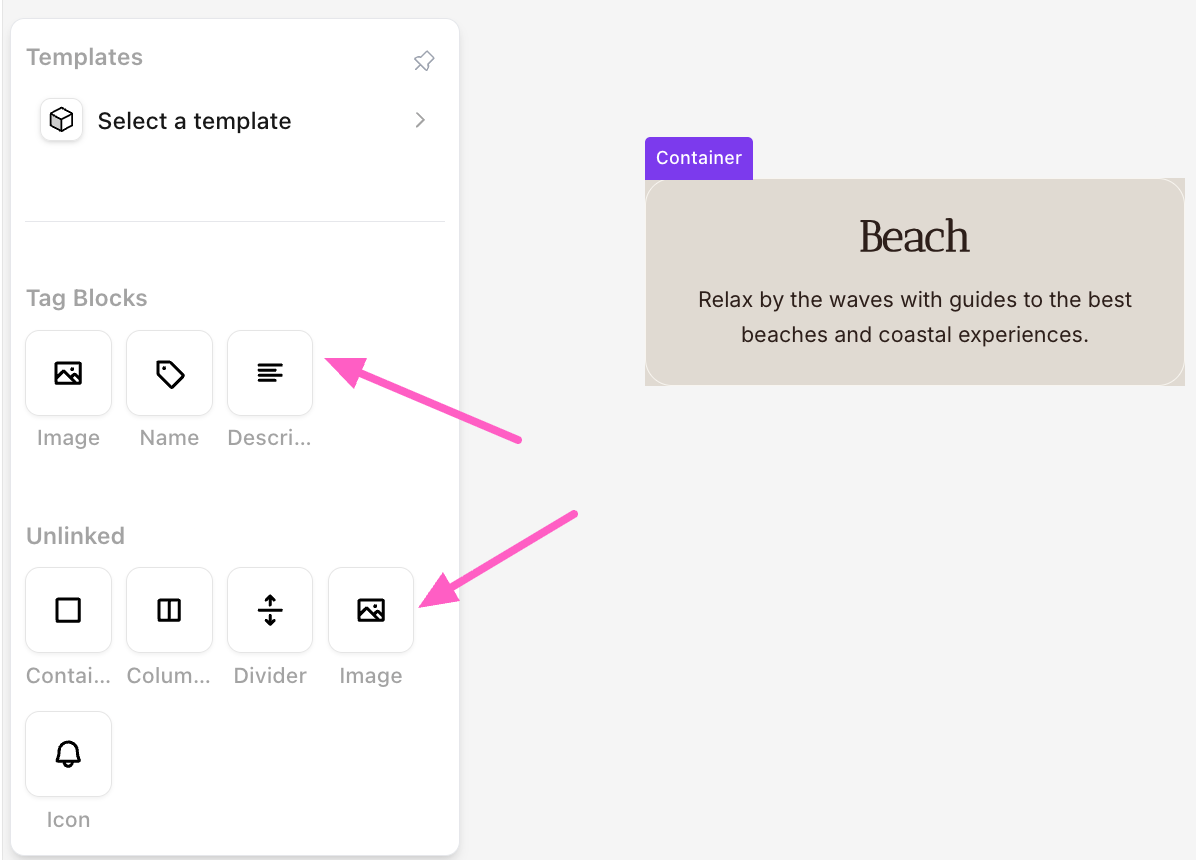The width and height of the screenshot is (1196, 860).
Task: Select the Beach heading on the canvas
Action: click(x=914, y=237)
